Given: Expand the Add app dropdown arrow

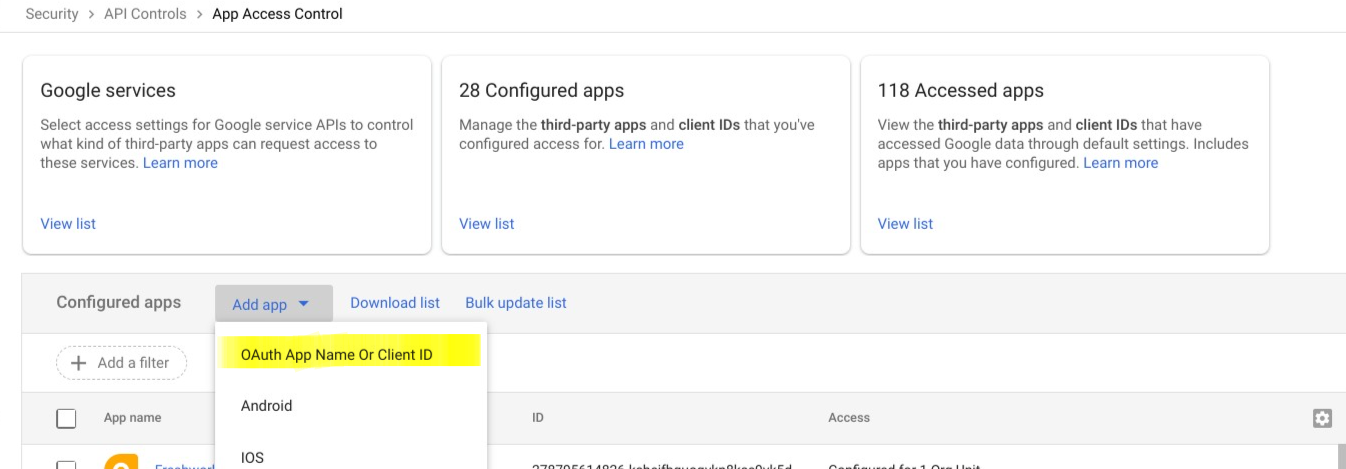Looking at the screenshot, I should pos(303,304).
